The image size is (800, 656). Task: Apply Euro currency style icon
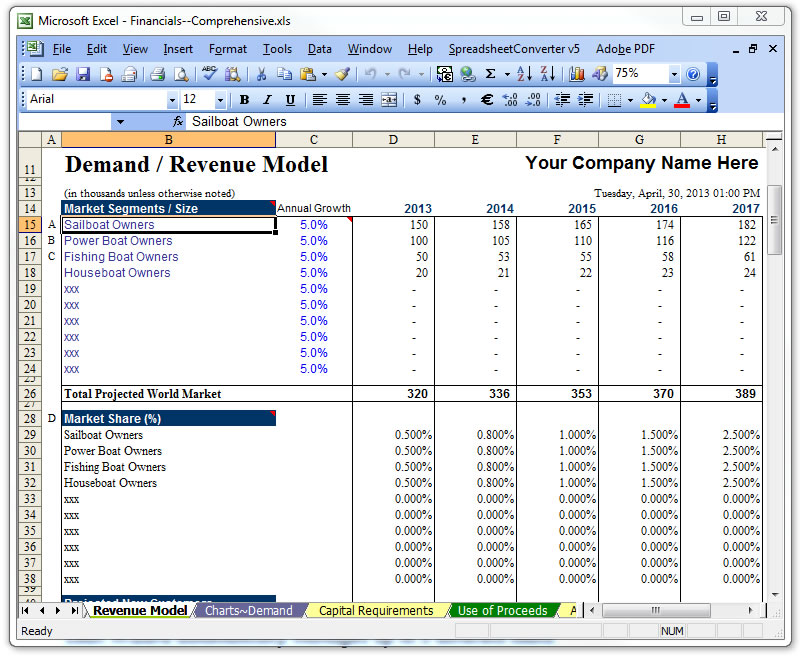[x=487, y=100]
